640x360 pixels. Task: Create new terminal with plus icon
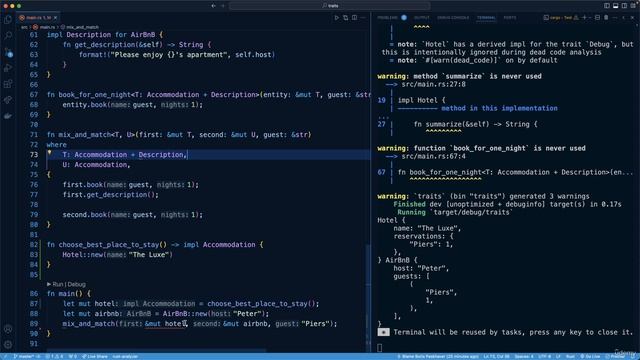[x=584, y=18]
